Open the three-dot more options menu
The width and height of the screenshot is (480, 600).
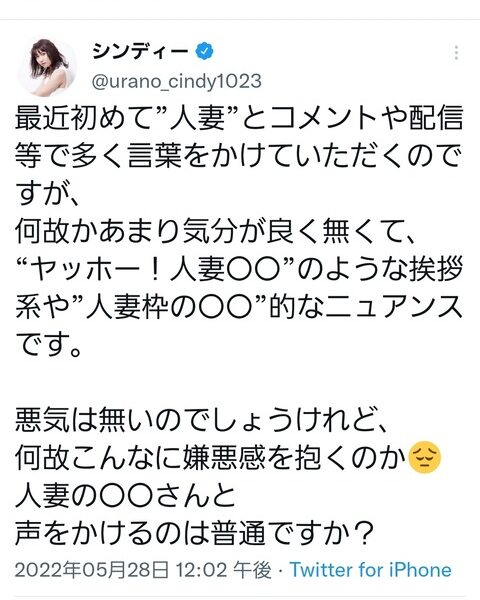pos(456,53)
